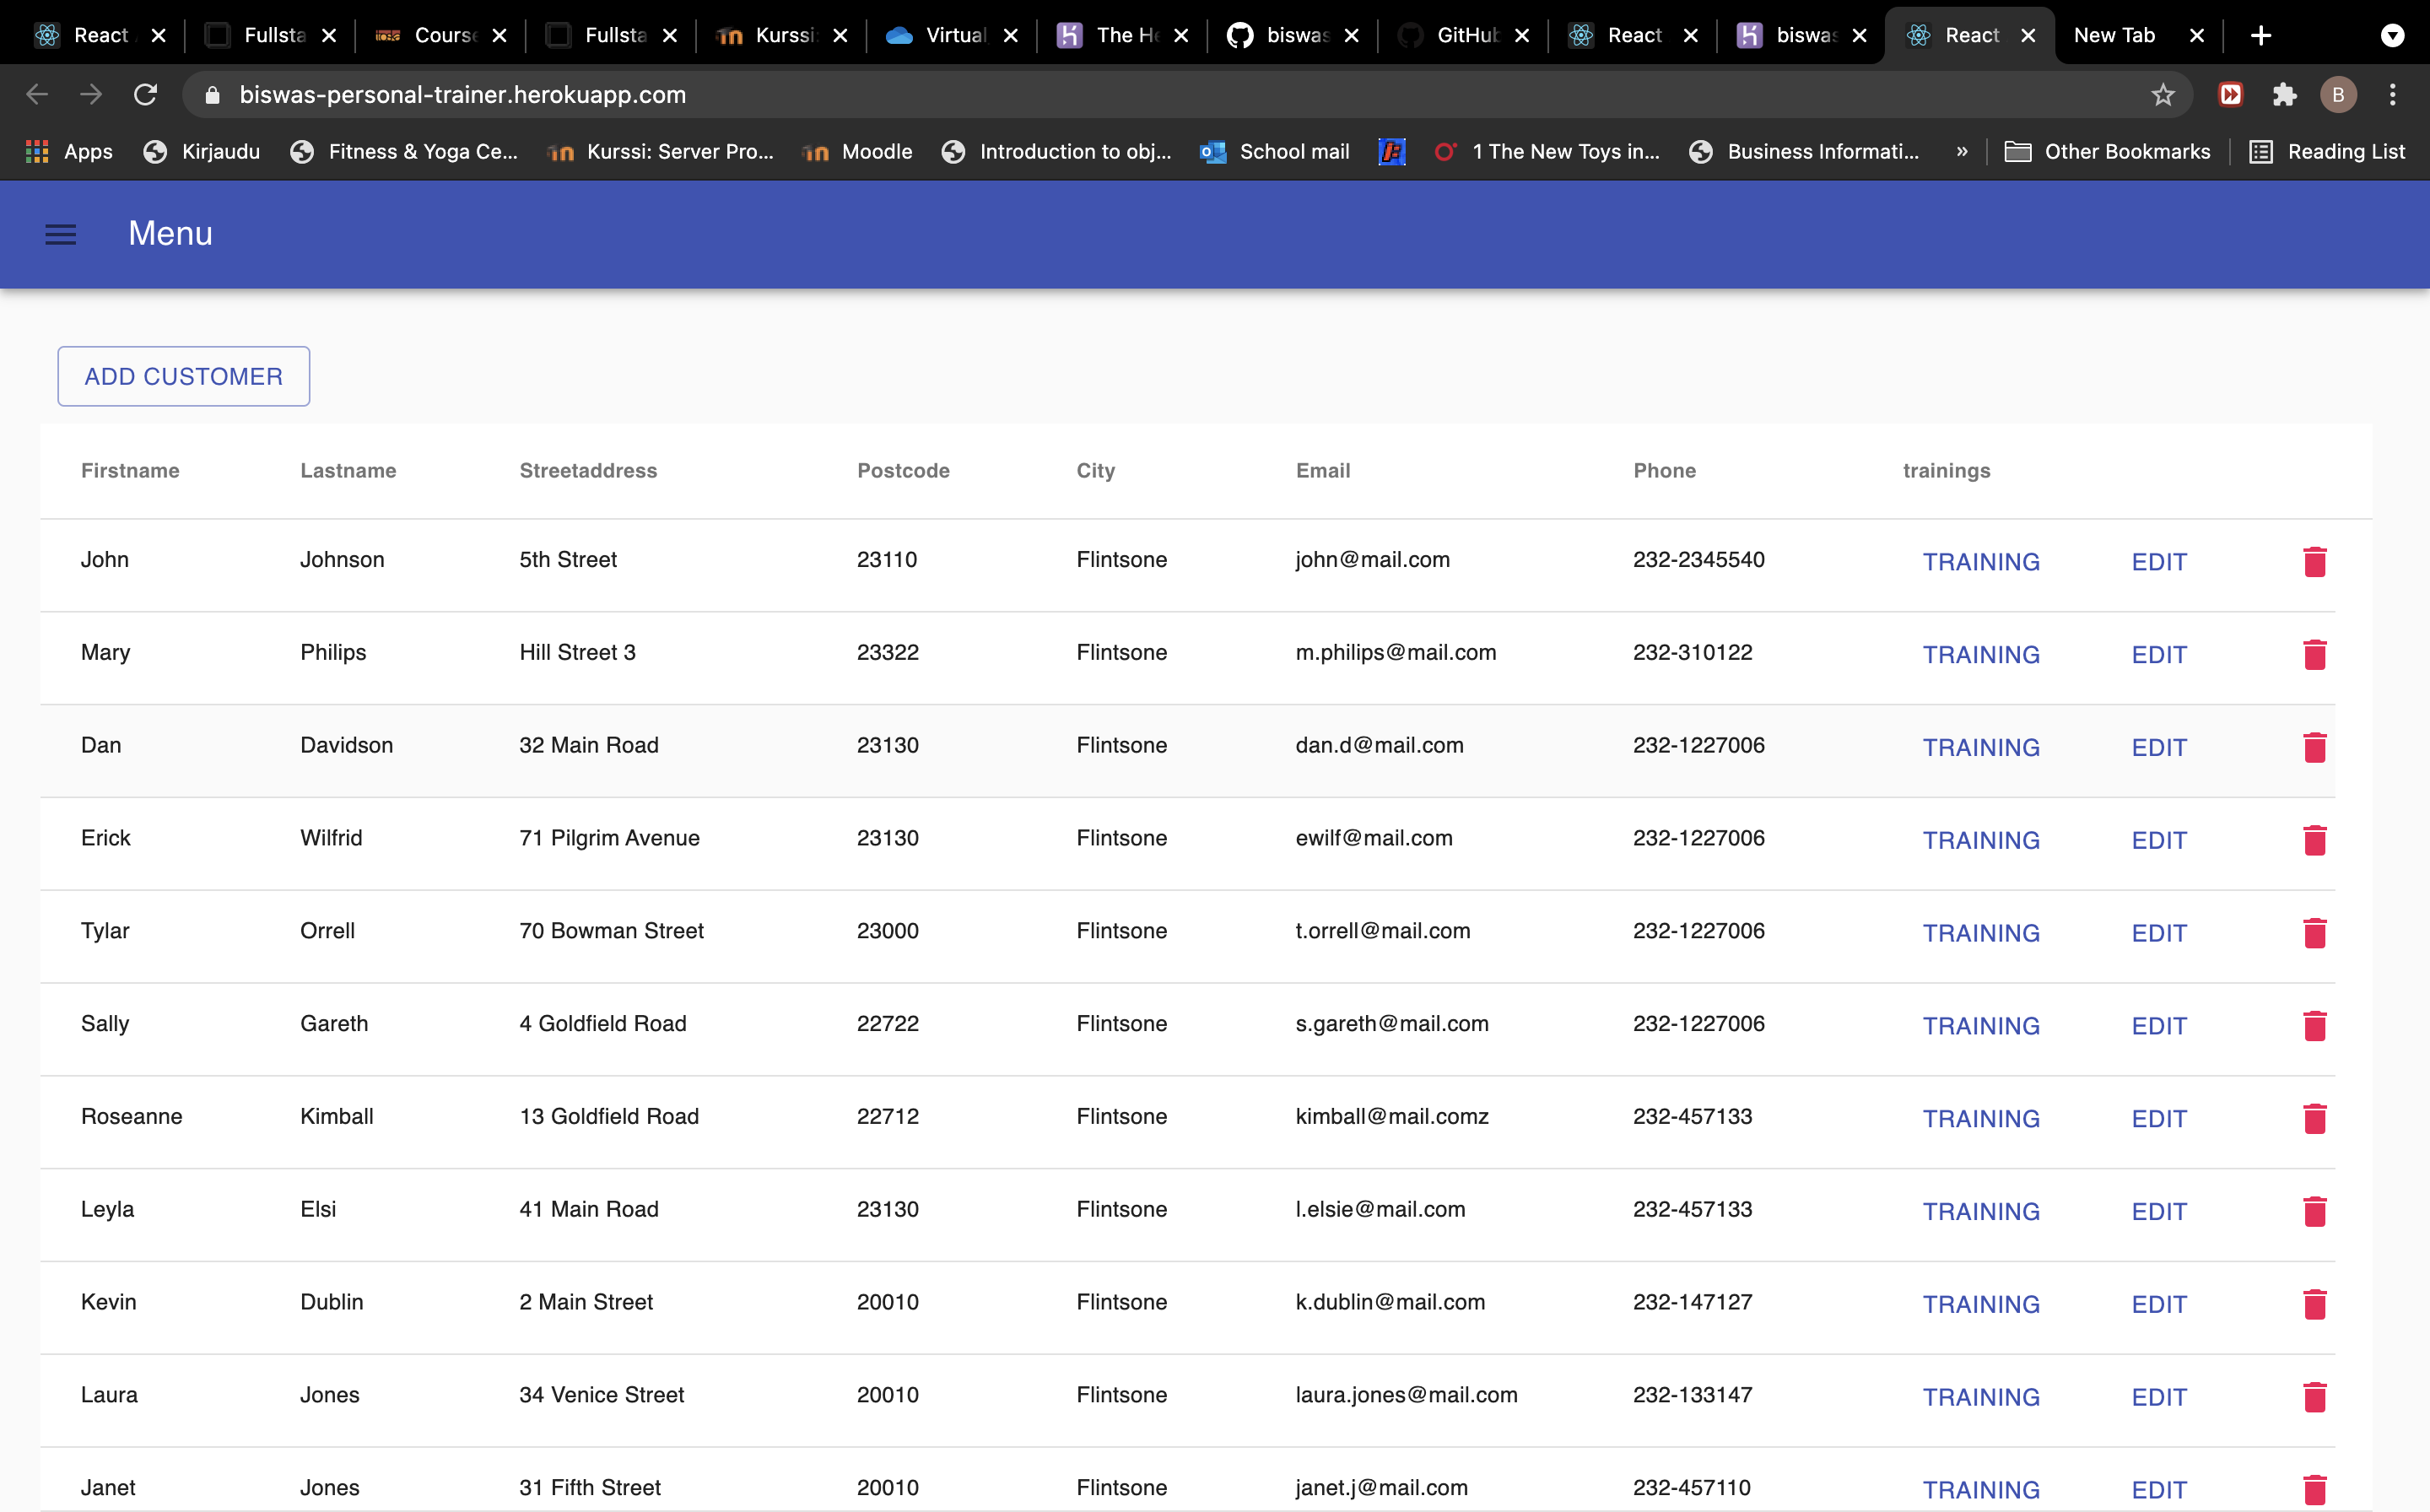Sort by Firstname column header
Viewport: 2430px width, 1512px height.
coord(130,471)
